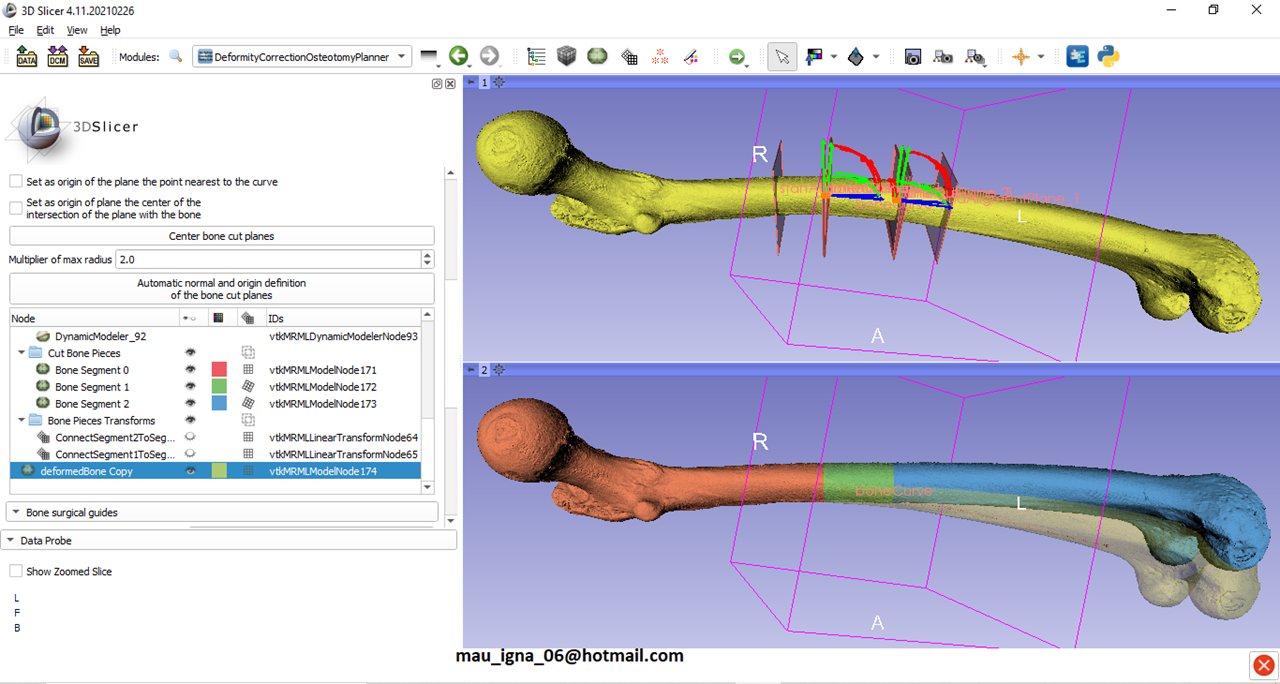
Task: Hide Bone Segment 1 via eye icon
Action: (x=189, y=387)
